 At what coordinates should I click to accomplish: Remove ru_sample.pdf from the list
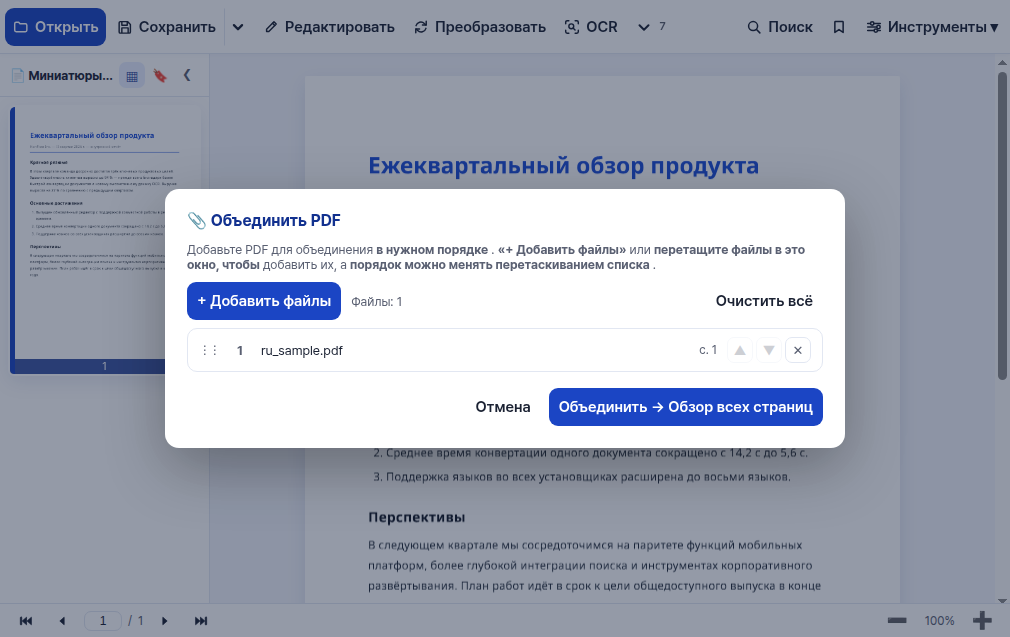(x=797, y=350)
